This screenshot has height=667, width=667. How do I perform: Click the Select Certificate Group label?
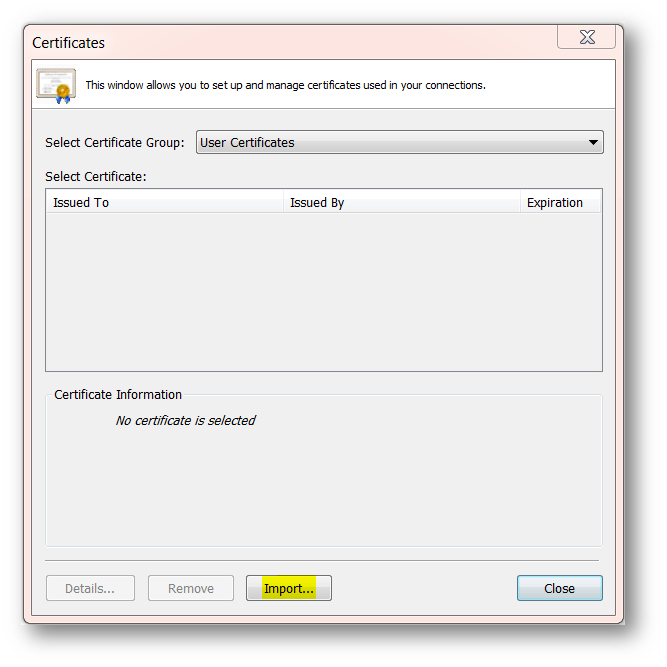(x=114, y=143)
